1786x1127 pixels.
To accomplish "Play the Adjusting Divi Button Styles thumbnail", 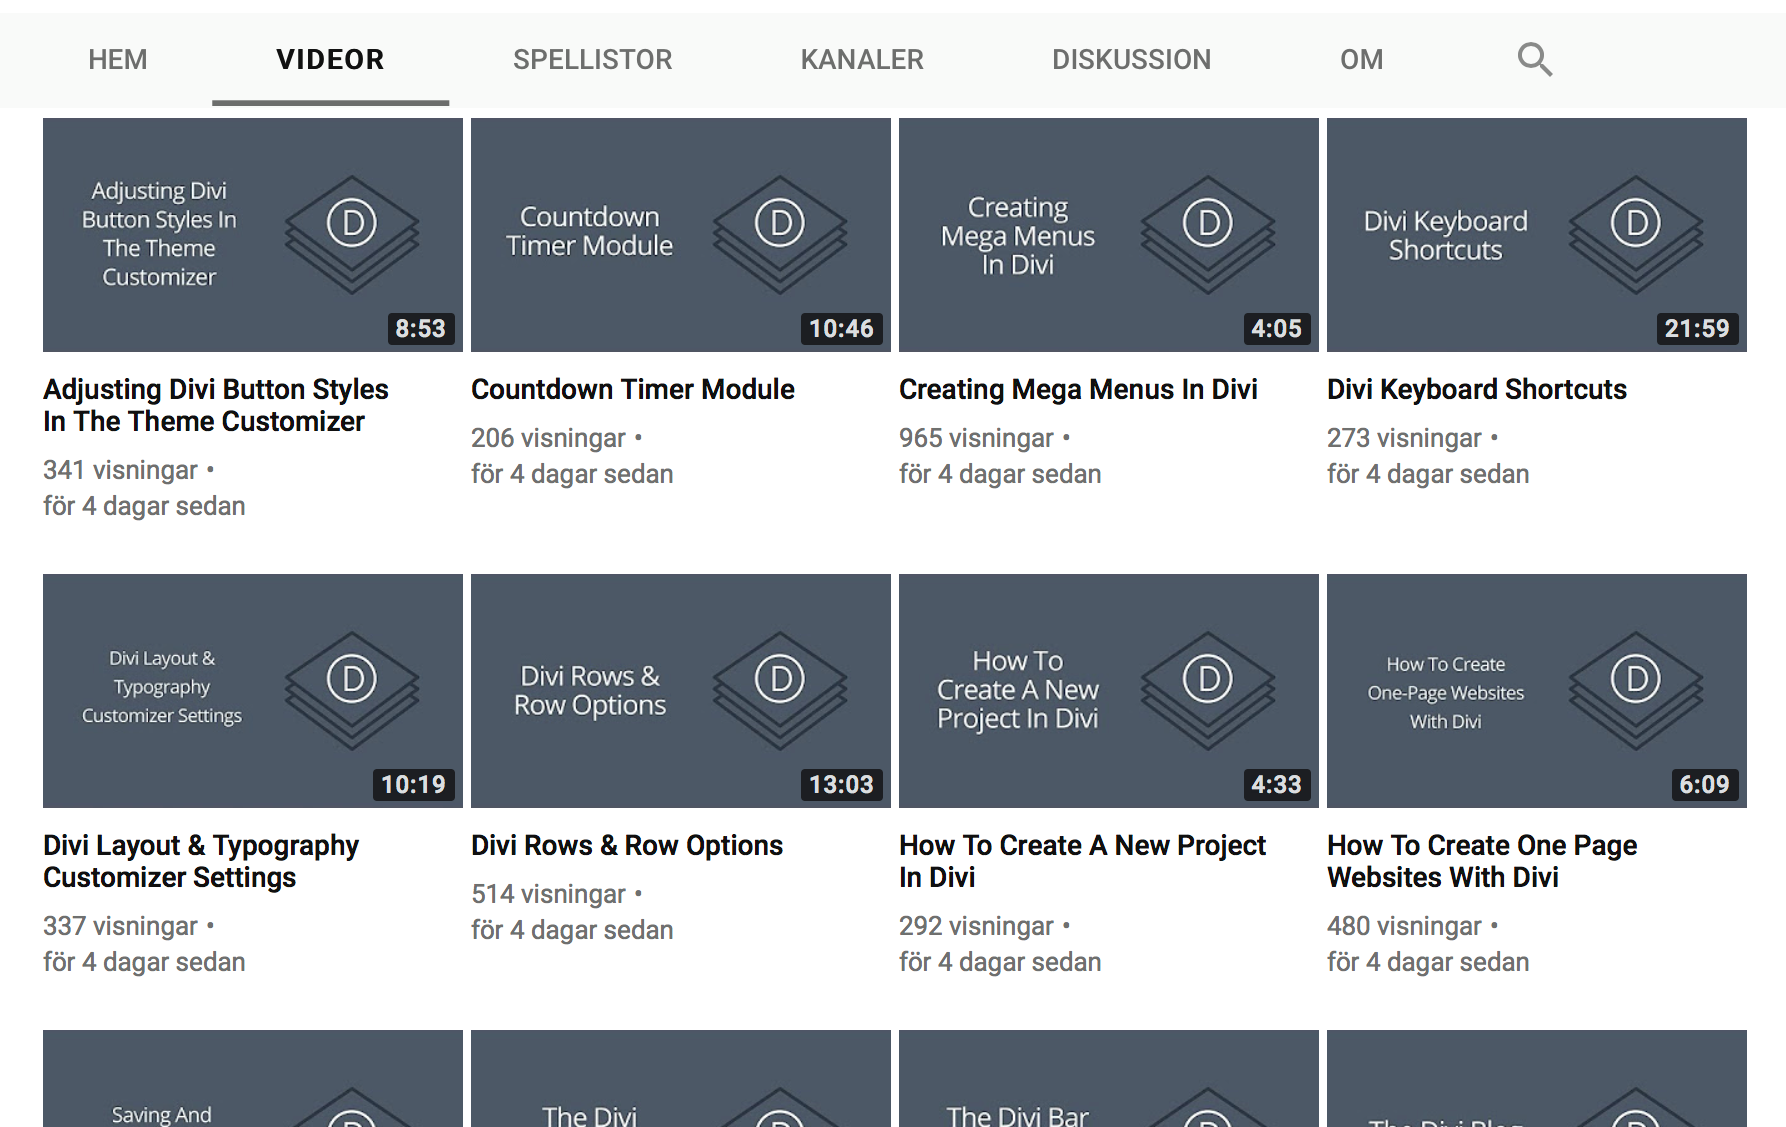I will (253, 235).
